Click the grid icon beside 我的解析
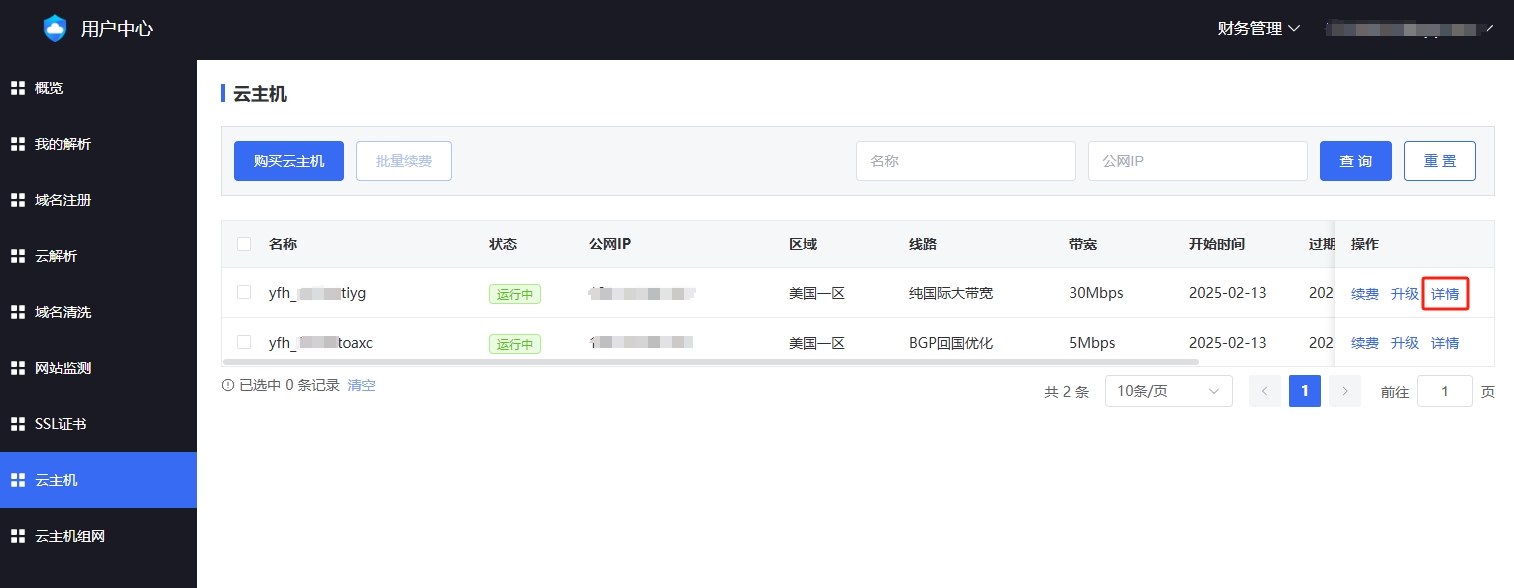 click(17, 144)
